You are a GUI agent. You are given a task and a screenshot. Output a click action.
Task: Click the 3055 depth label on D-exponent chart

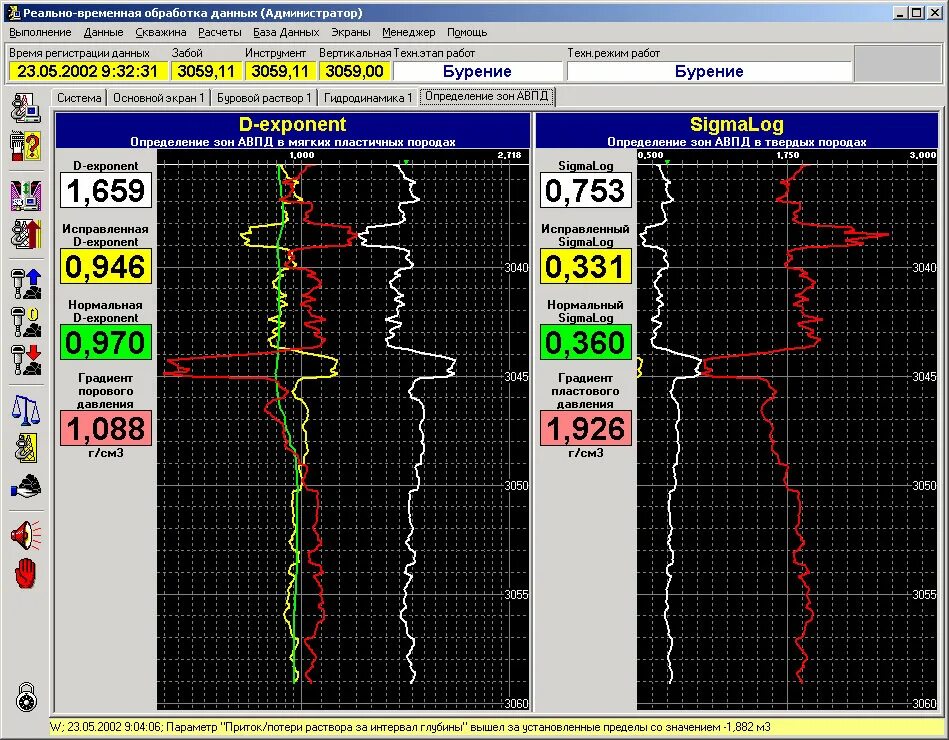click(x=516, y=594)
